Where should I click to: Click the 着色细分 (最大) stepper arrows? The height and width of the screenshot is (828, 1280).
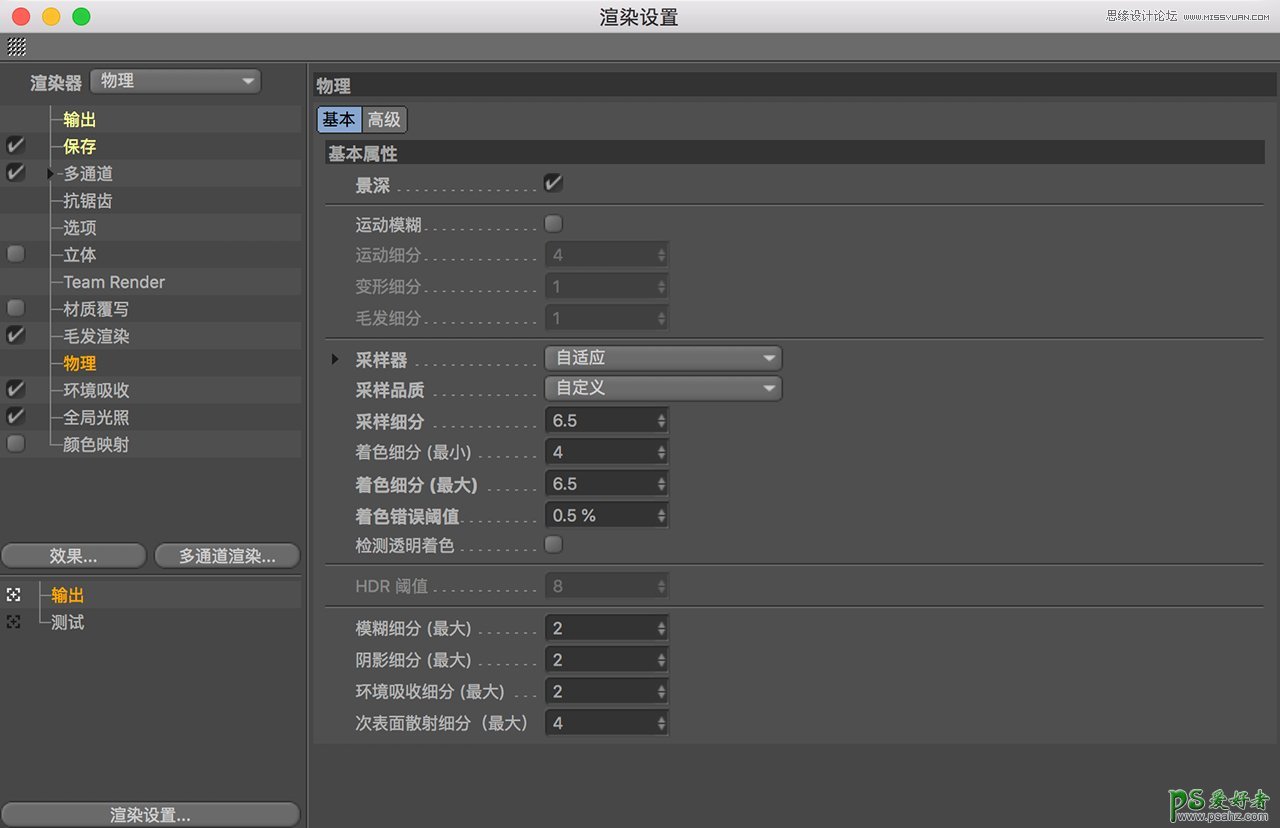661,484
